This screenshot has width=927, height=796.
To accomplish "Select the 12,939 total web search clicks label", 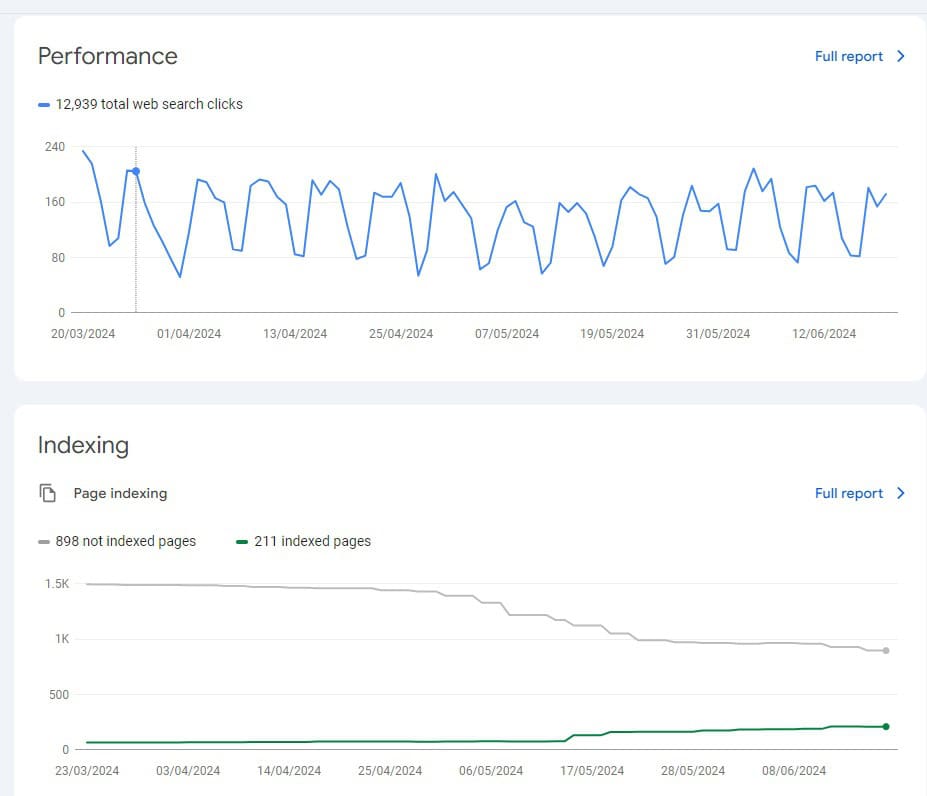I will pyautogui.click(x=149, y=104).
